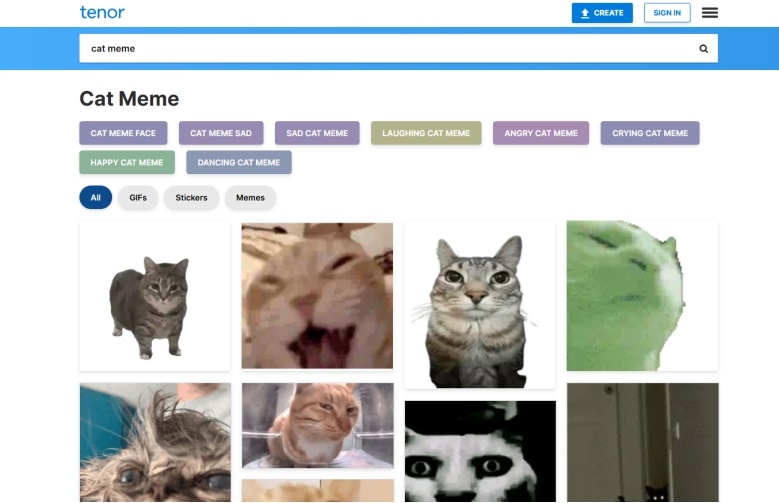Screen dimensions: 779x503
Task: Click the Cat Meme page heading
Action: [129, 99]
